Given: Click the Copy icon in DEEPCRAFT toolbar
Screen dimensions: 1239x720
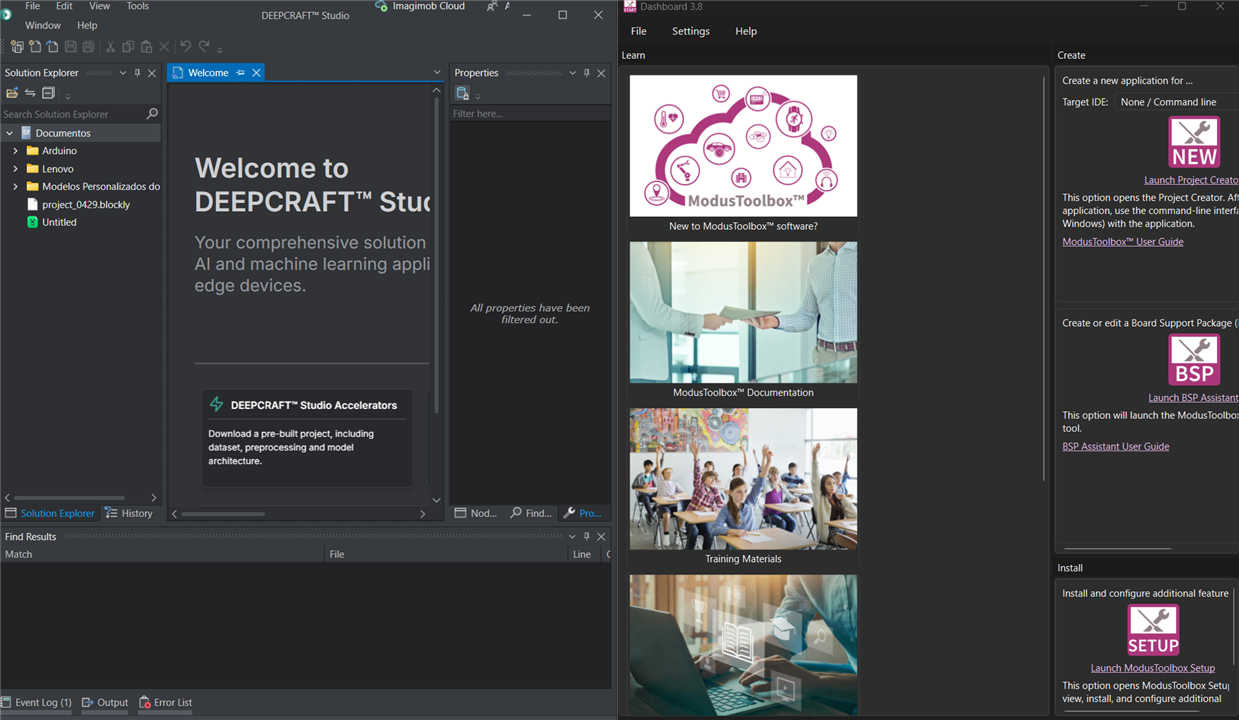Looking at the screenshot, I should coord(128,47).
